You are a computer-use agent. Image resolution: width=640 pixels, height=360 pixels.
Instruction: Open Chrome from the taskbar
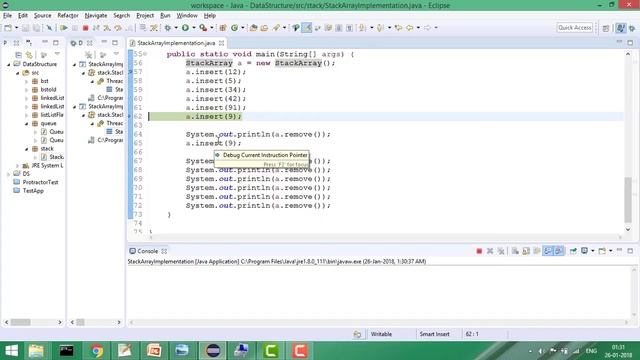click(x=96, y=351)
